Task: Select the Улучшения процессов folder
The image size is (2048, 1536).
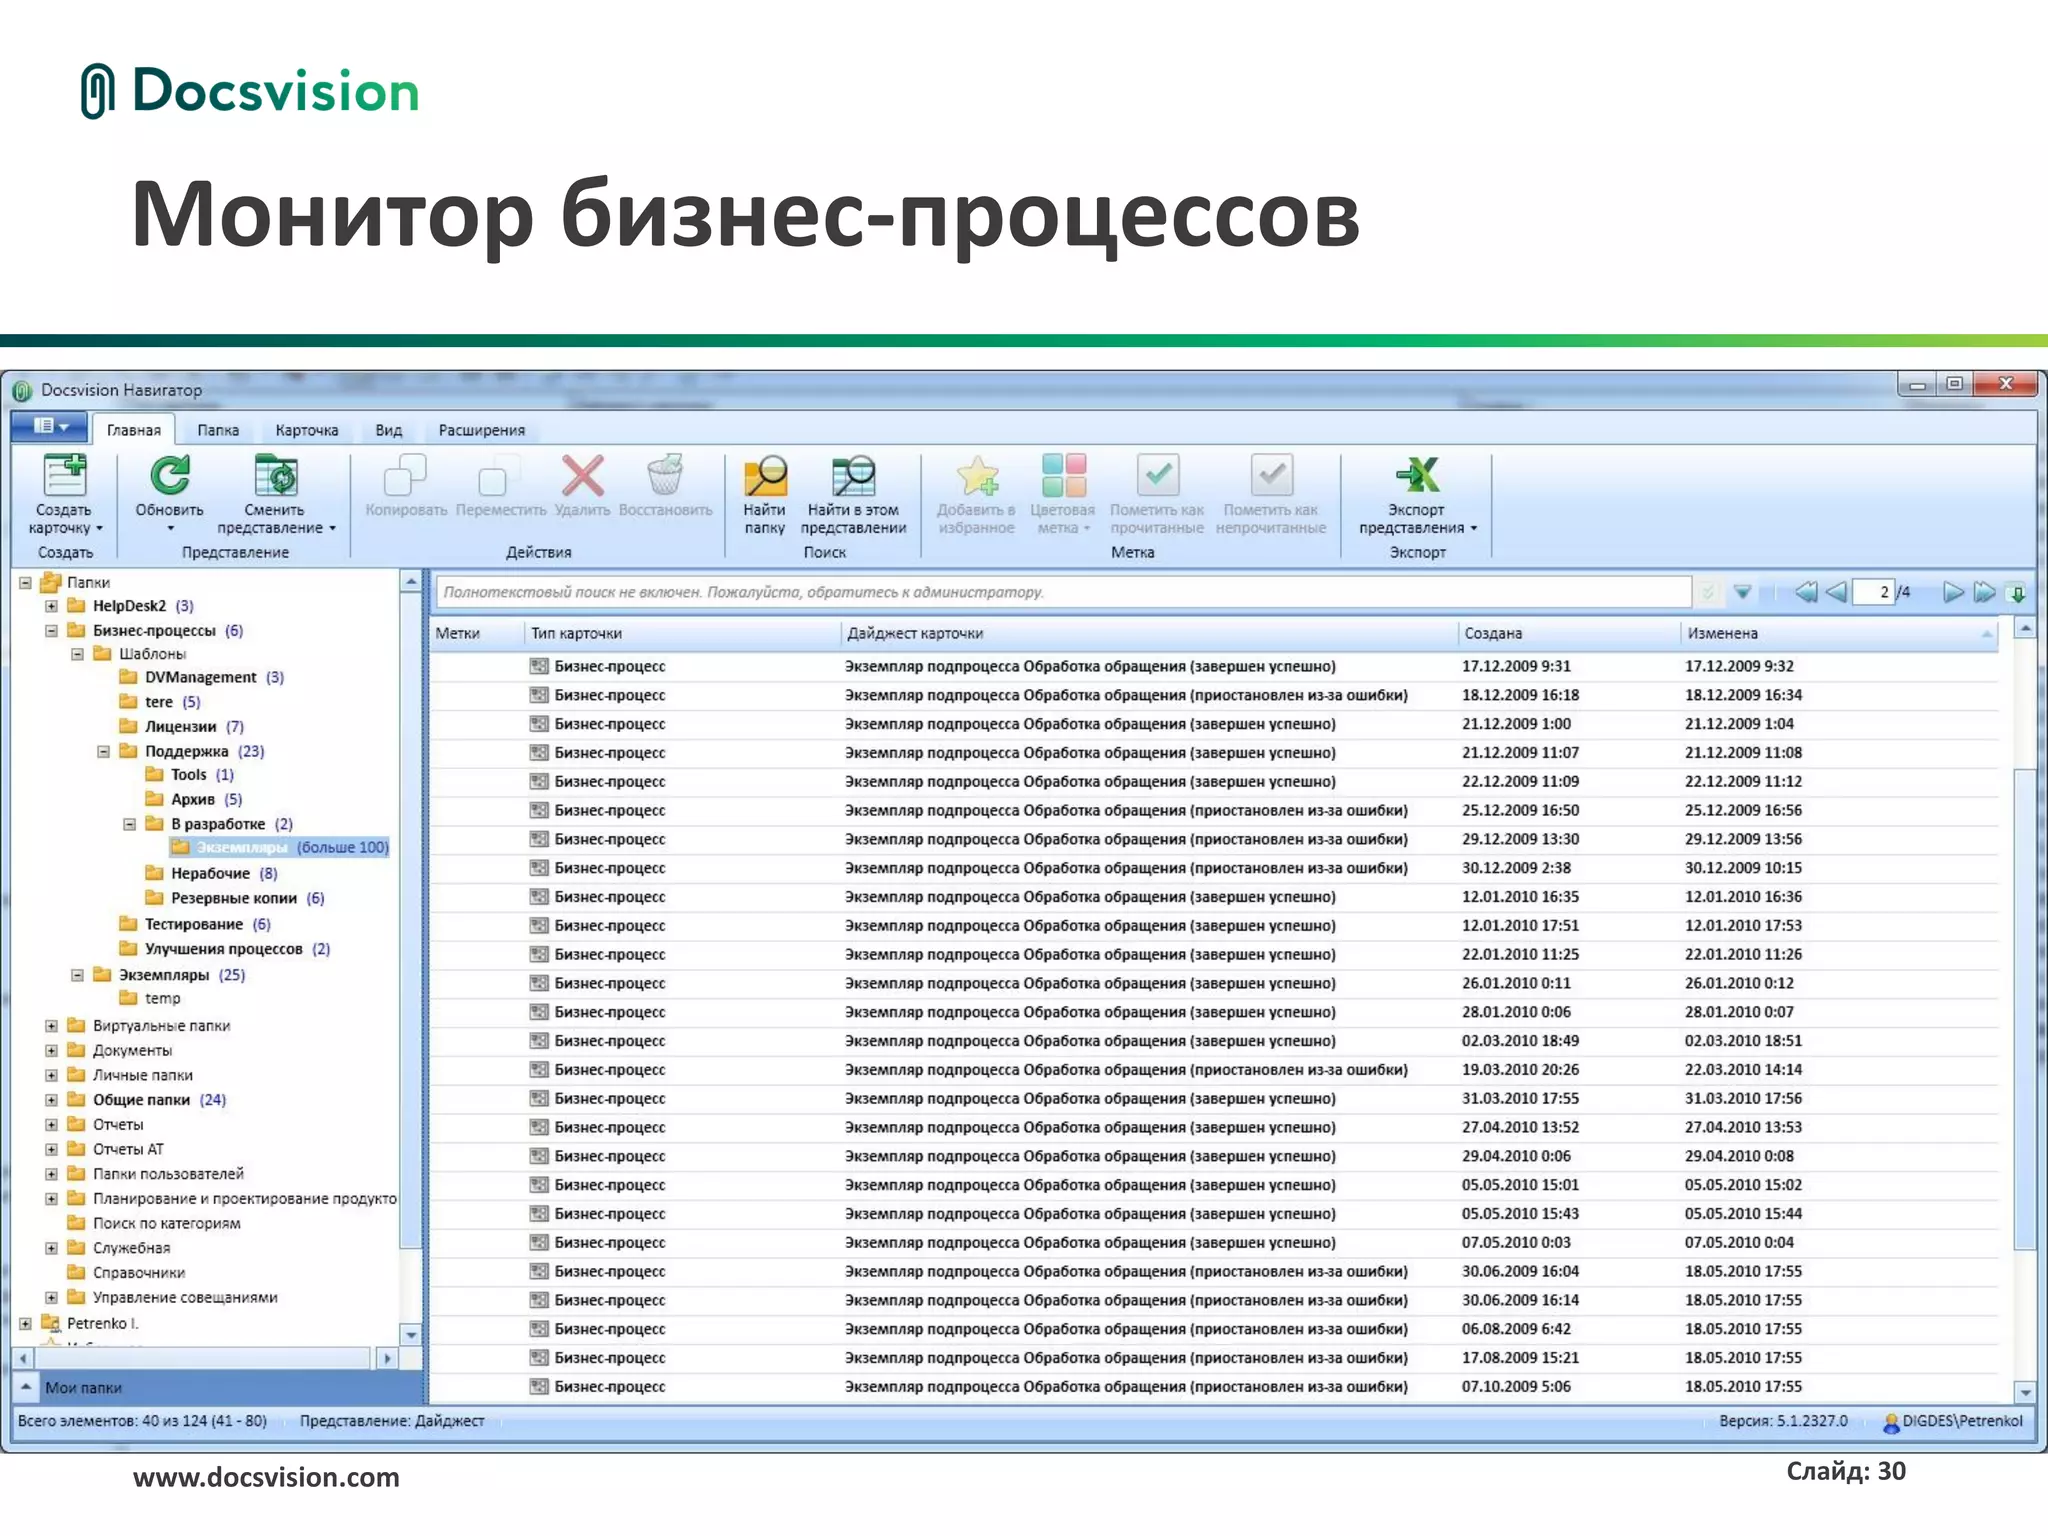Action: pyautogui.click(x=224, y=949)
